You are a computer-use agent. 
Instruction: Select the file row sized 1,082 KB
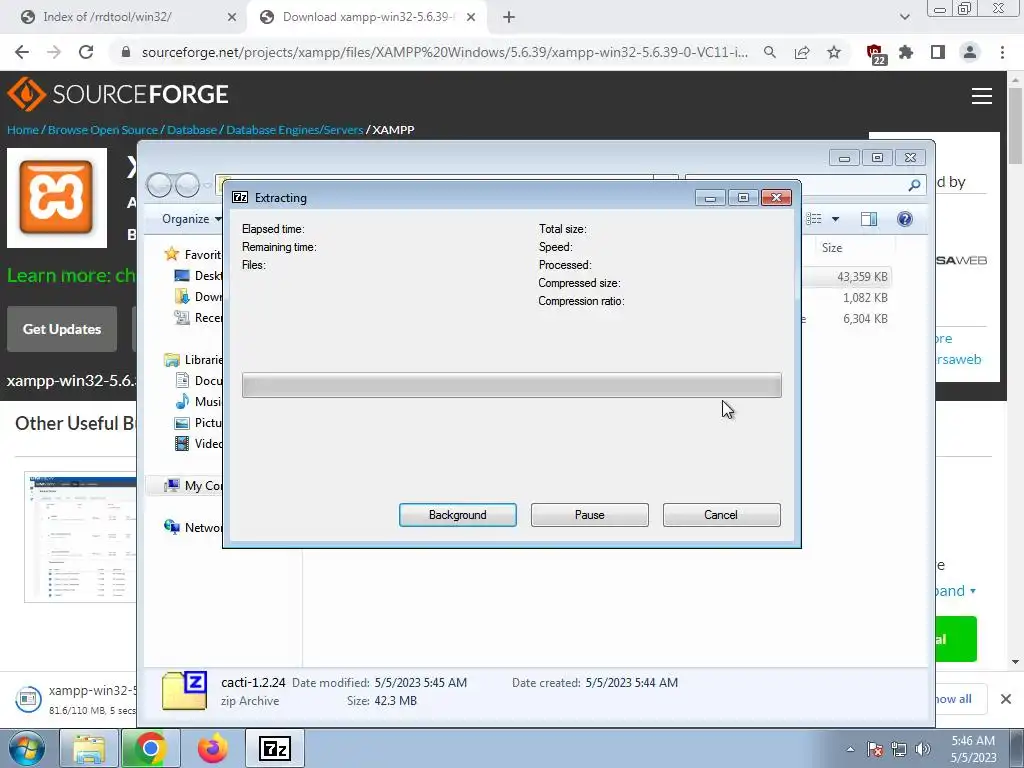click(847, 298)
